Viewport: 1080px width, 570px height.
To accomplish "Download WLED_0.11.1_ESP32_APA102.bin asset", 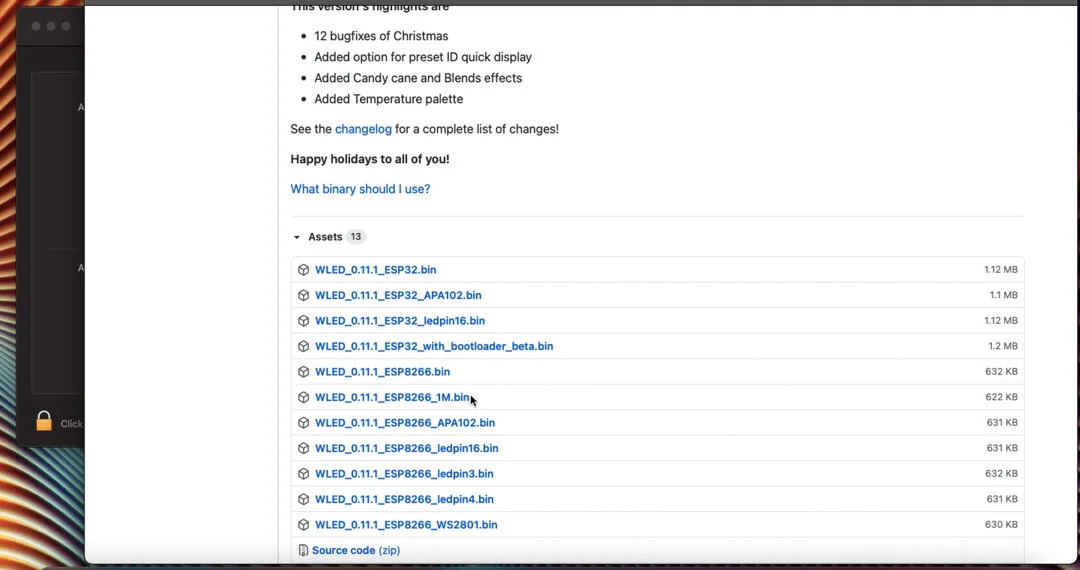I will tap(398, 295).
